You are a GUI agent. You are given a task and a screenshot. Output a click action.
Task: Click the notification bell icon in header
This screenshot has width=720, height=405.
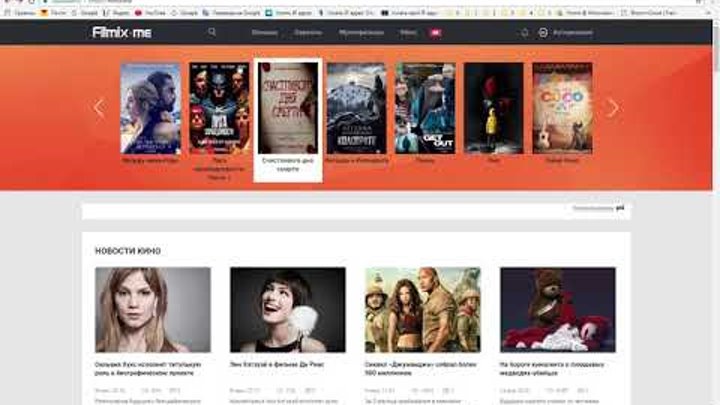[x=524, y=32]
